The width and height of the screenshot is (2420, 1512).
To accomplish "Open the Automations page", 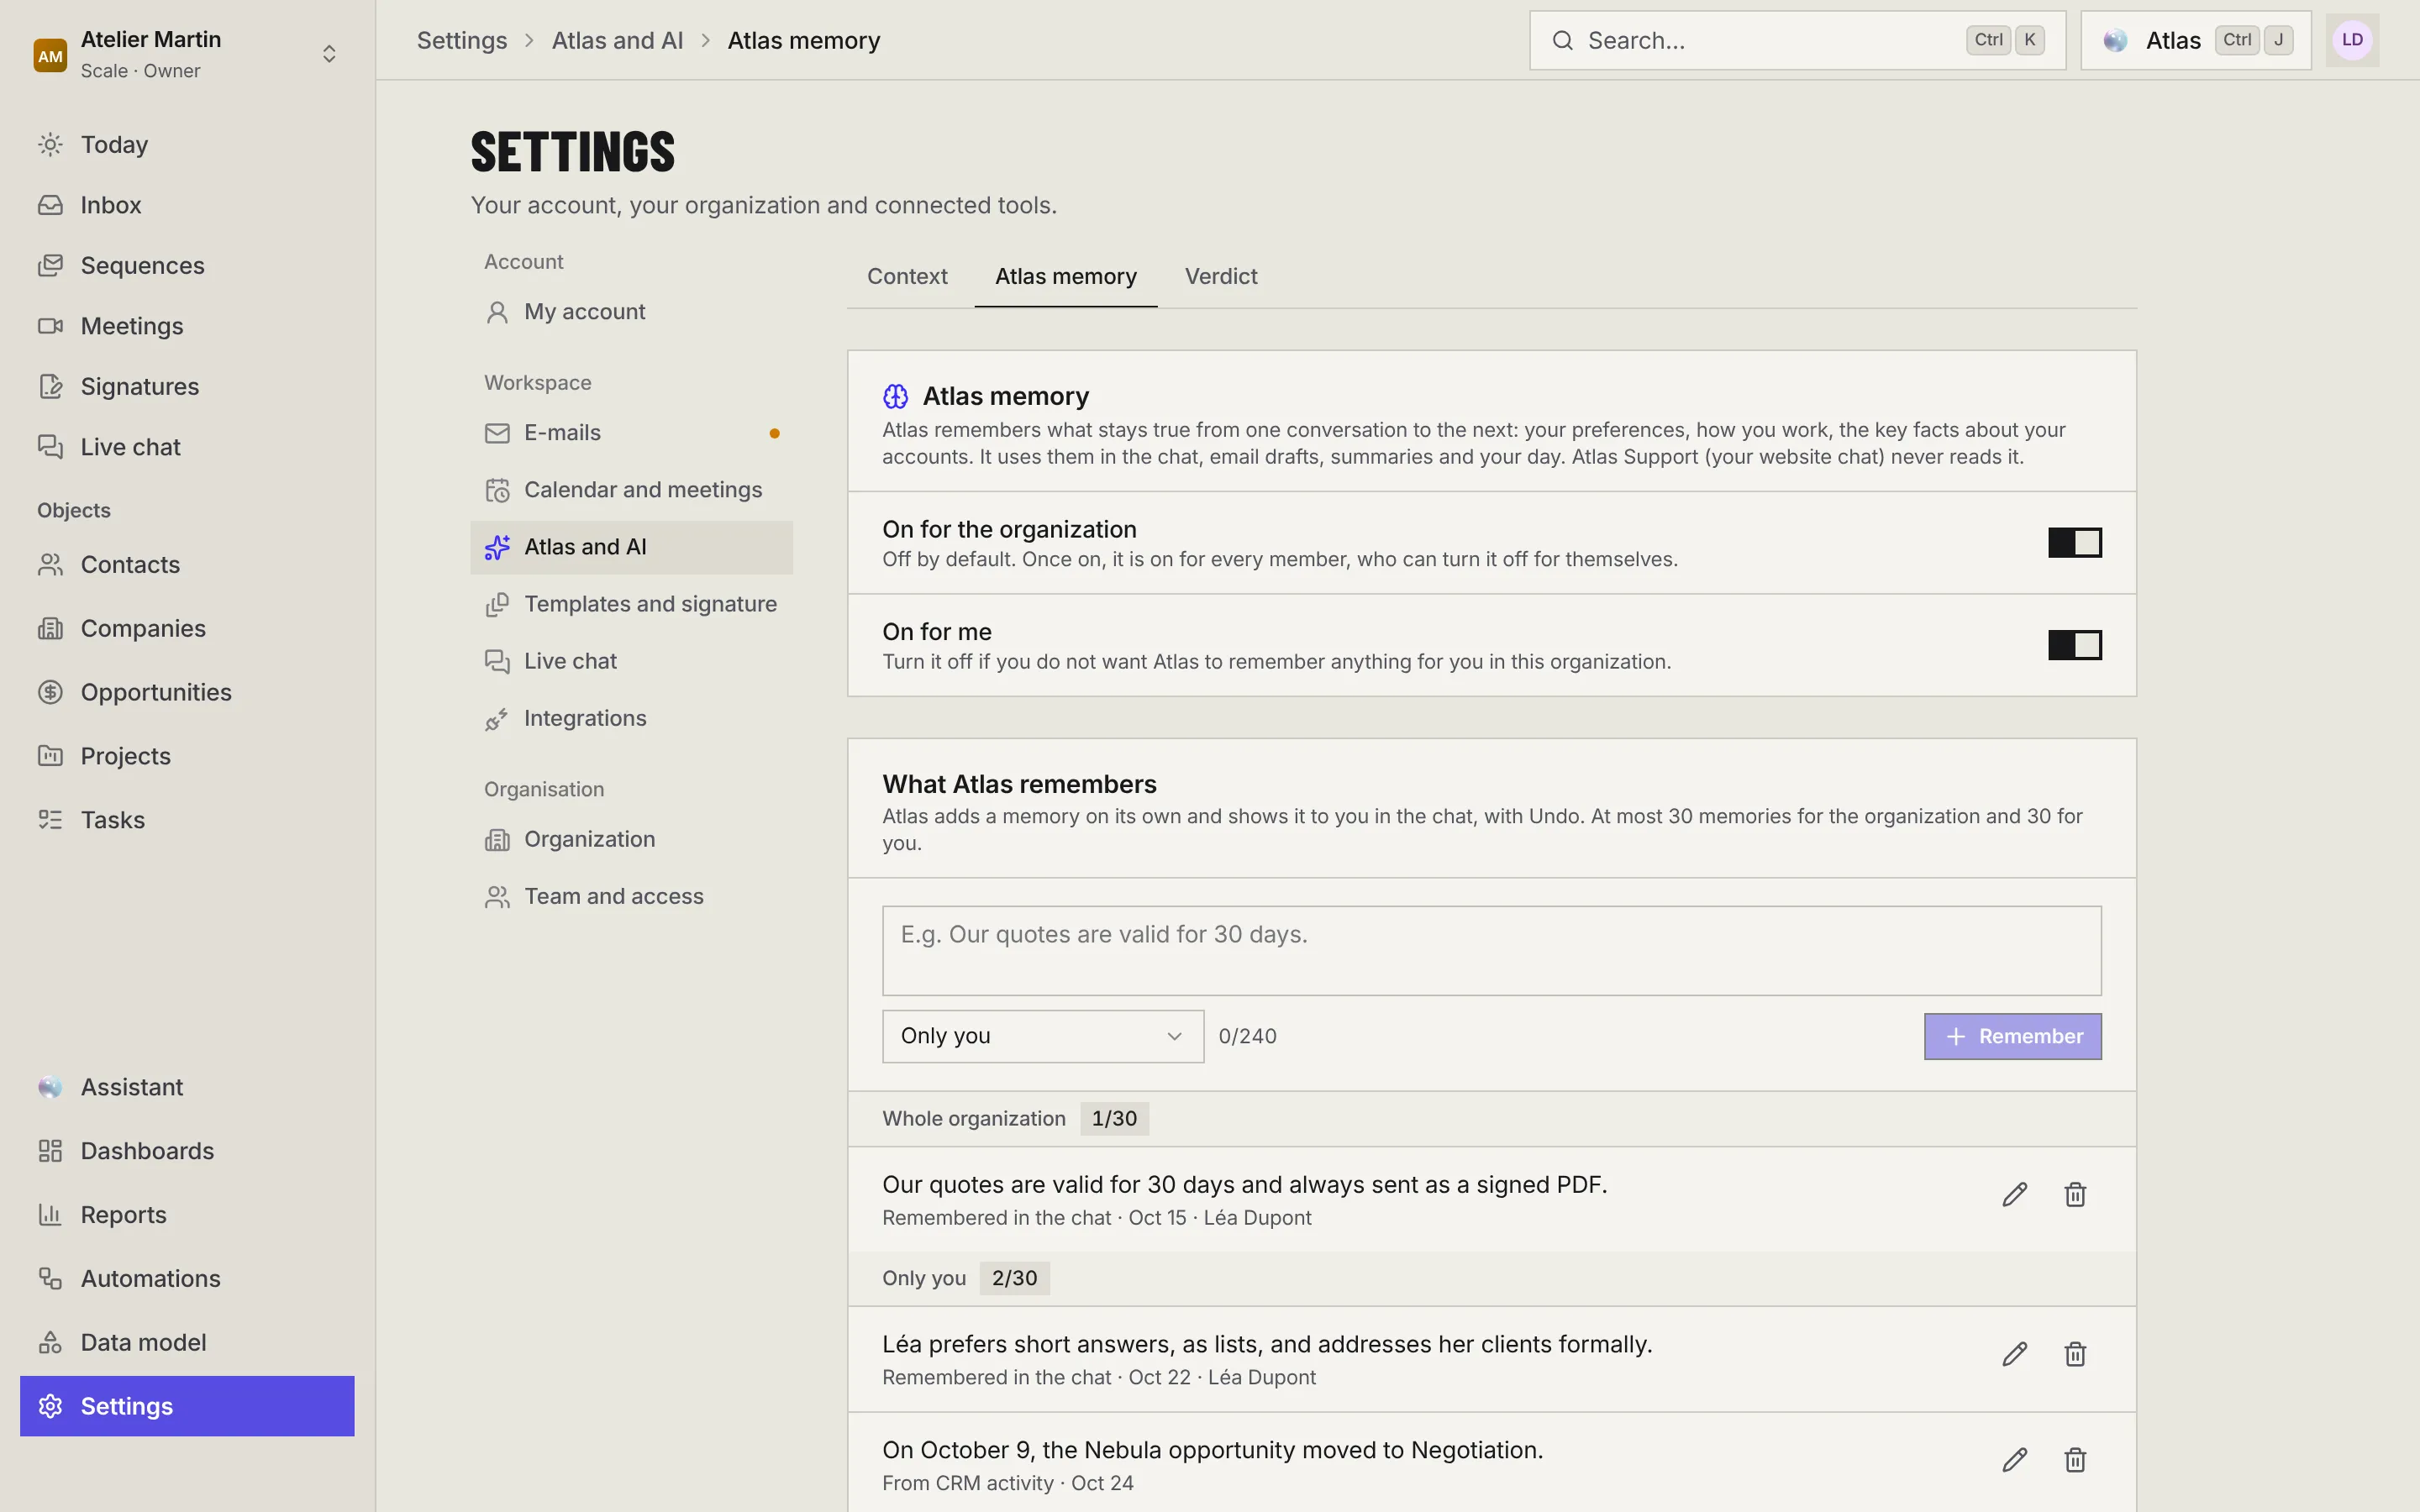I will (187, 1278).
